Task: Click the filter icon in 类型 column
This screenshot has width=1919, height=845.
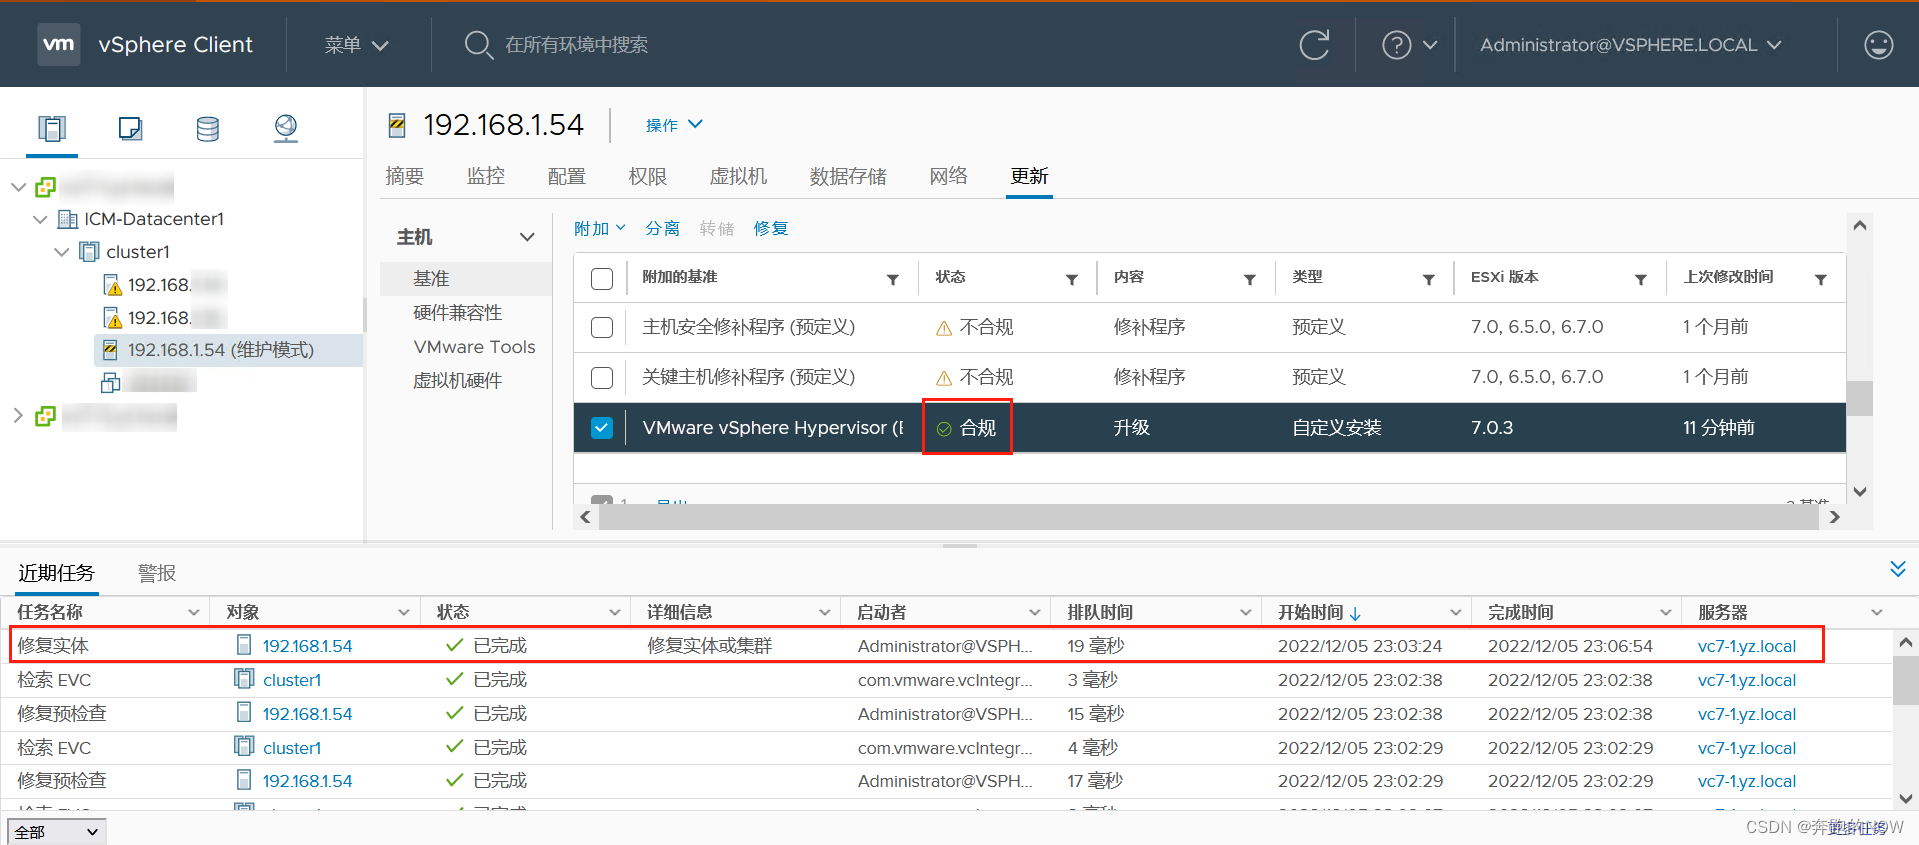Action: (1429, 280)
